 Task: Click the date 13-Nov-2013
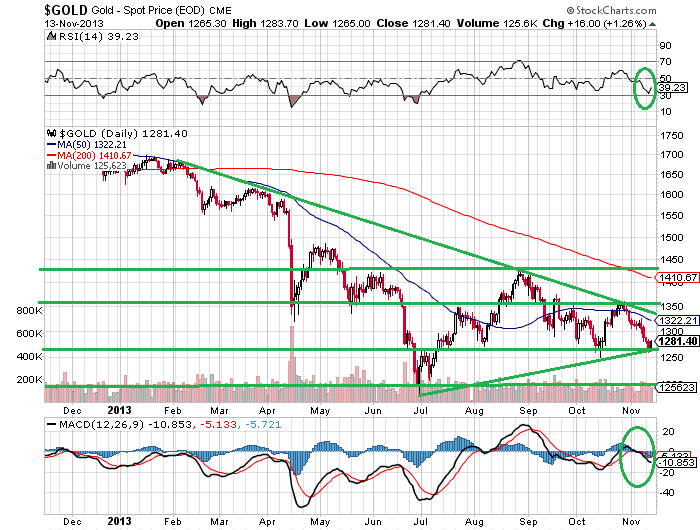point(74,24)
